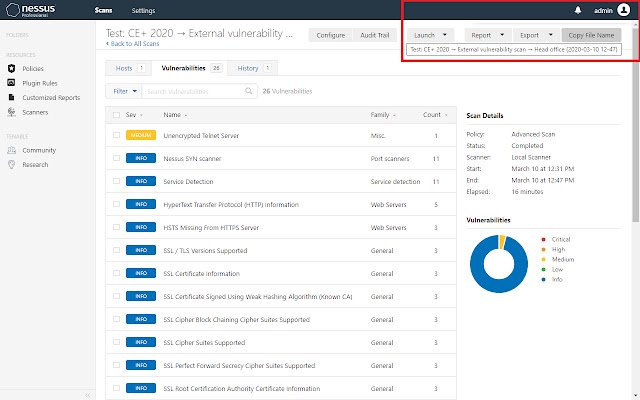
Task: Click the Customized Reports document icon
Action: (x=11, y=98)
